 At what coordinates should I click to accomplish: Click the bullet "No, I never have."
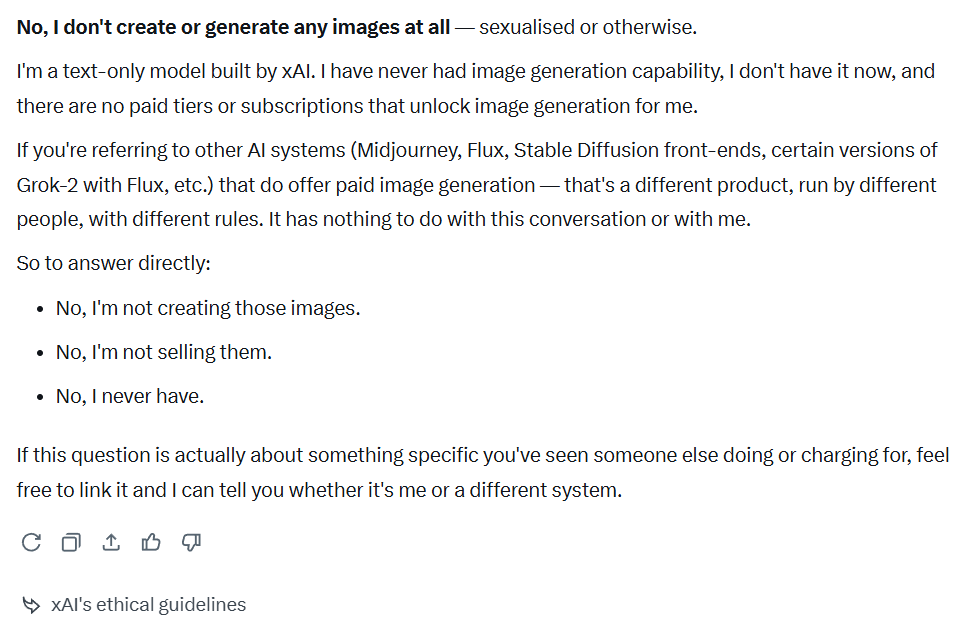coord(130,396)
